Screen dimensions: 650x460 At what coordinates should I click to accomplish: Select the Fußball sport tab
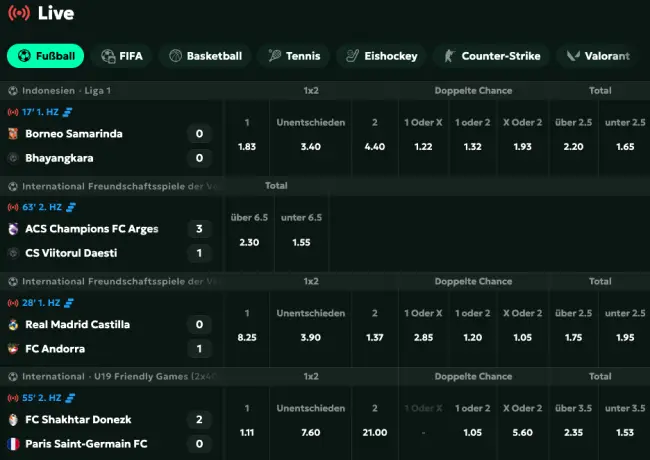tap(45, 56)
